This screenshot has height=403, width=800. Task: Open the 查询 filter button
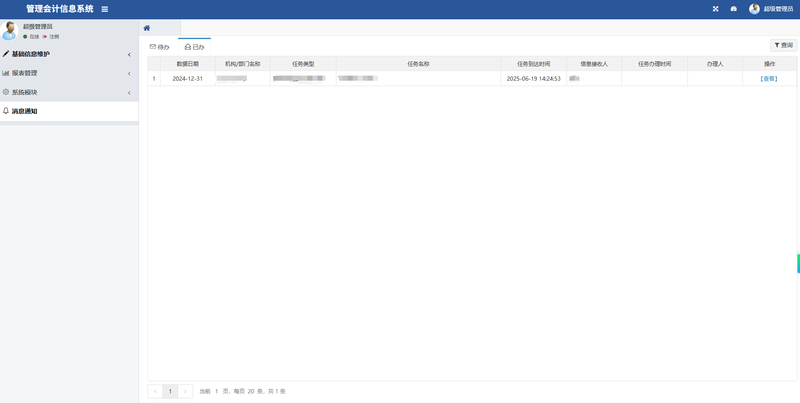[783, 45]
